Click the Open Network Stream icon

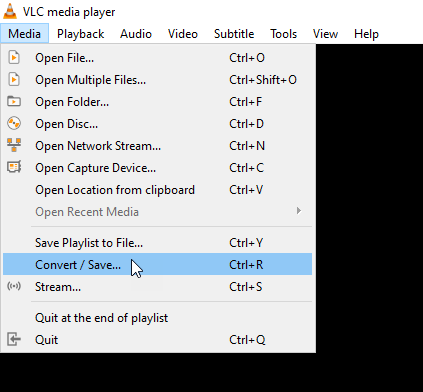(14, 145)
